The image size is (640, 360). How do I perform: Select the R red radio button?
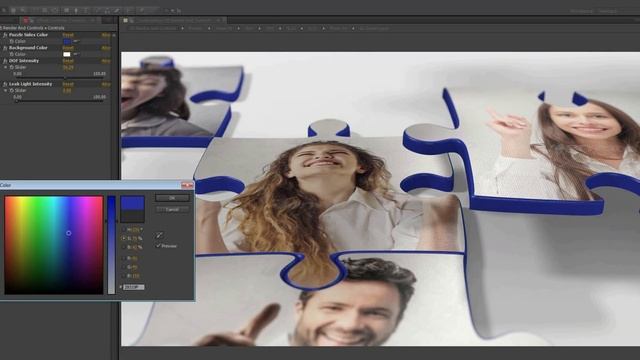(x=124, y=258)
